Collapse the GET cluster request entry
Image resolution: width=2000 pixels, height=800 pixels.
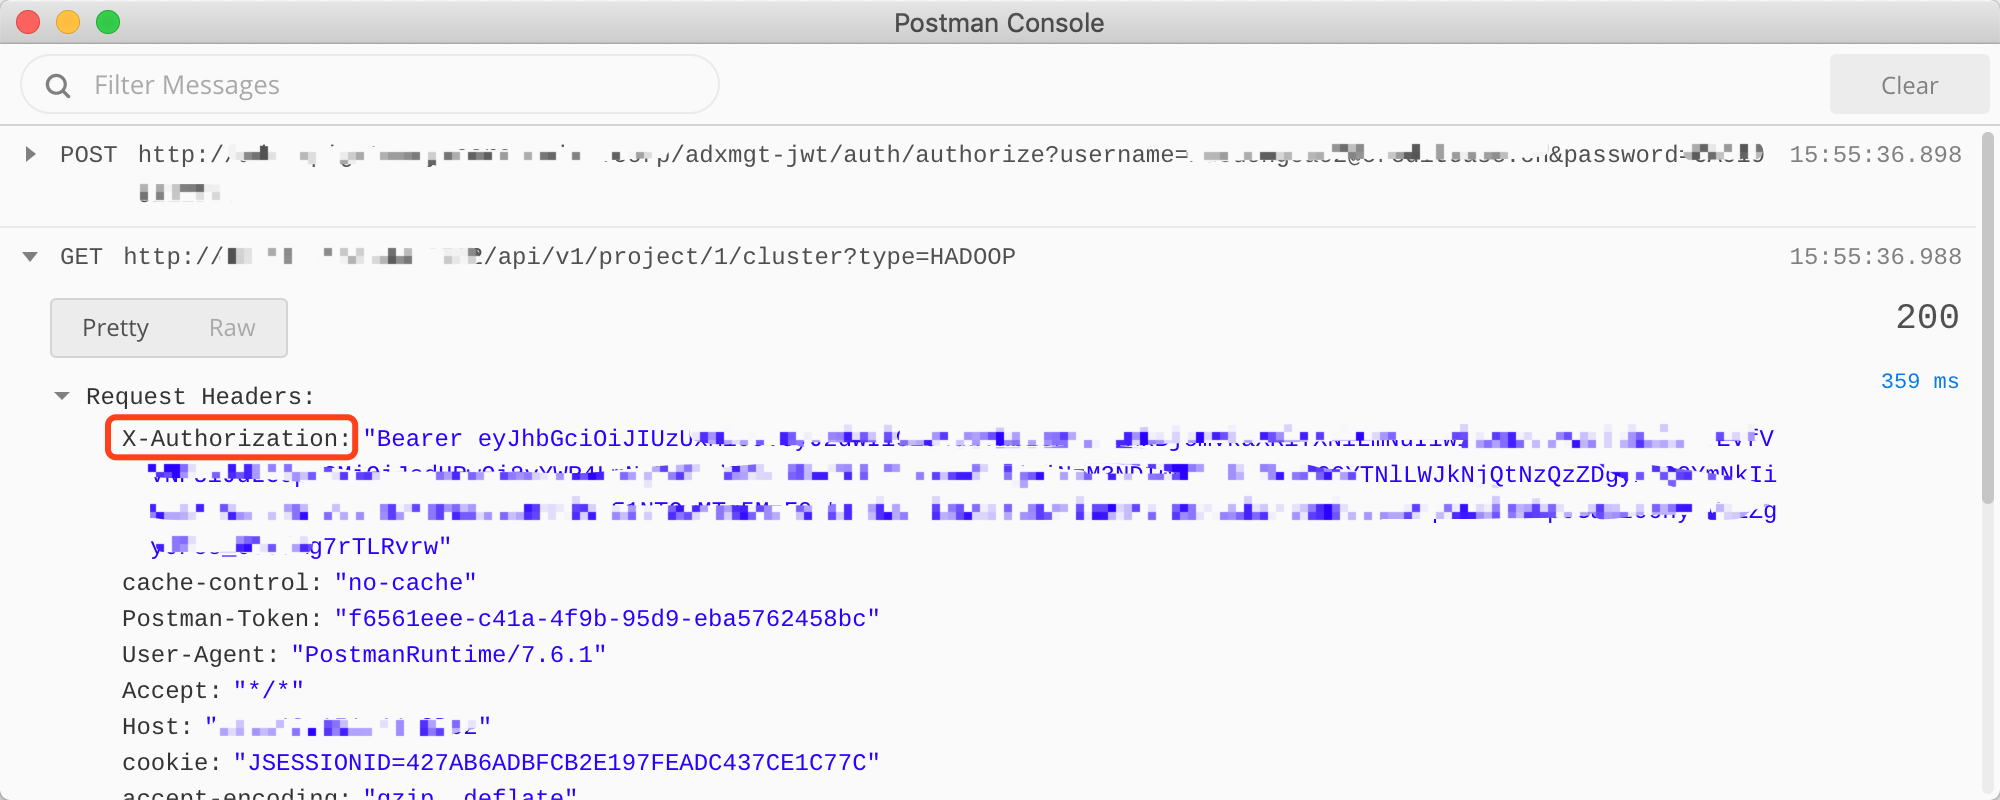coord(29,255)
